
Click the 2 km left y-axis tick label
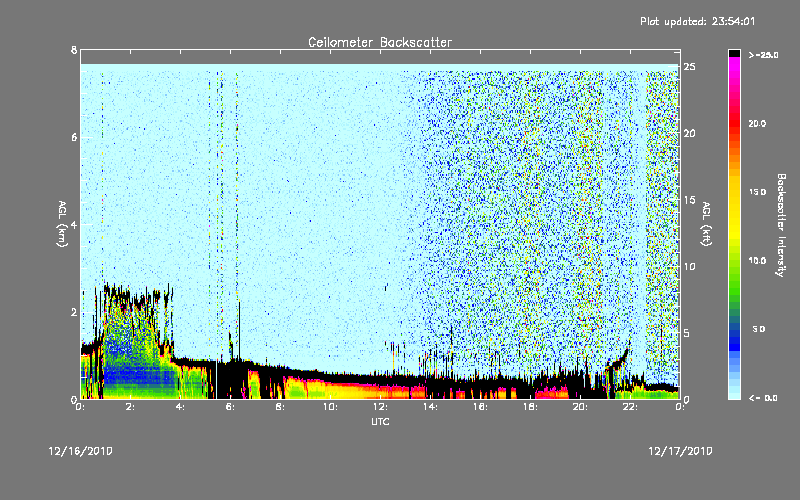(74, 312)
